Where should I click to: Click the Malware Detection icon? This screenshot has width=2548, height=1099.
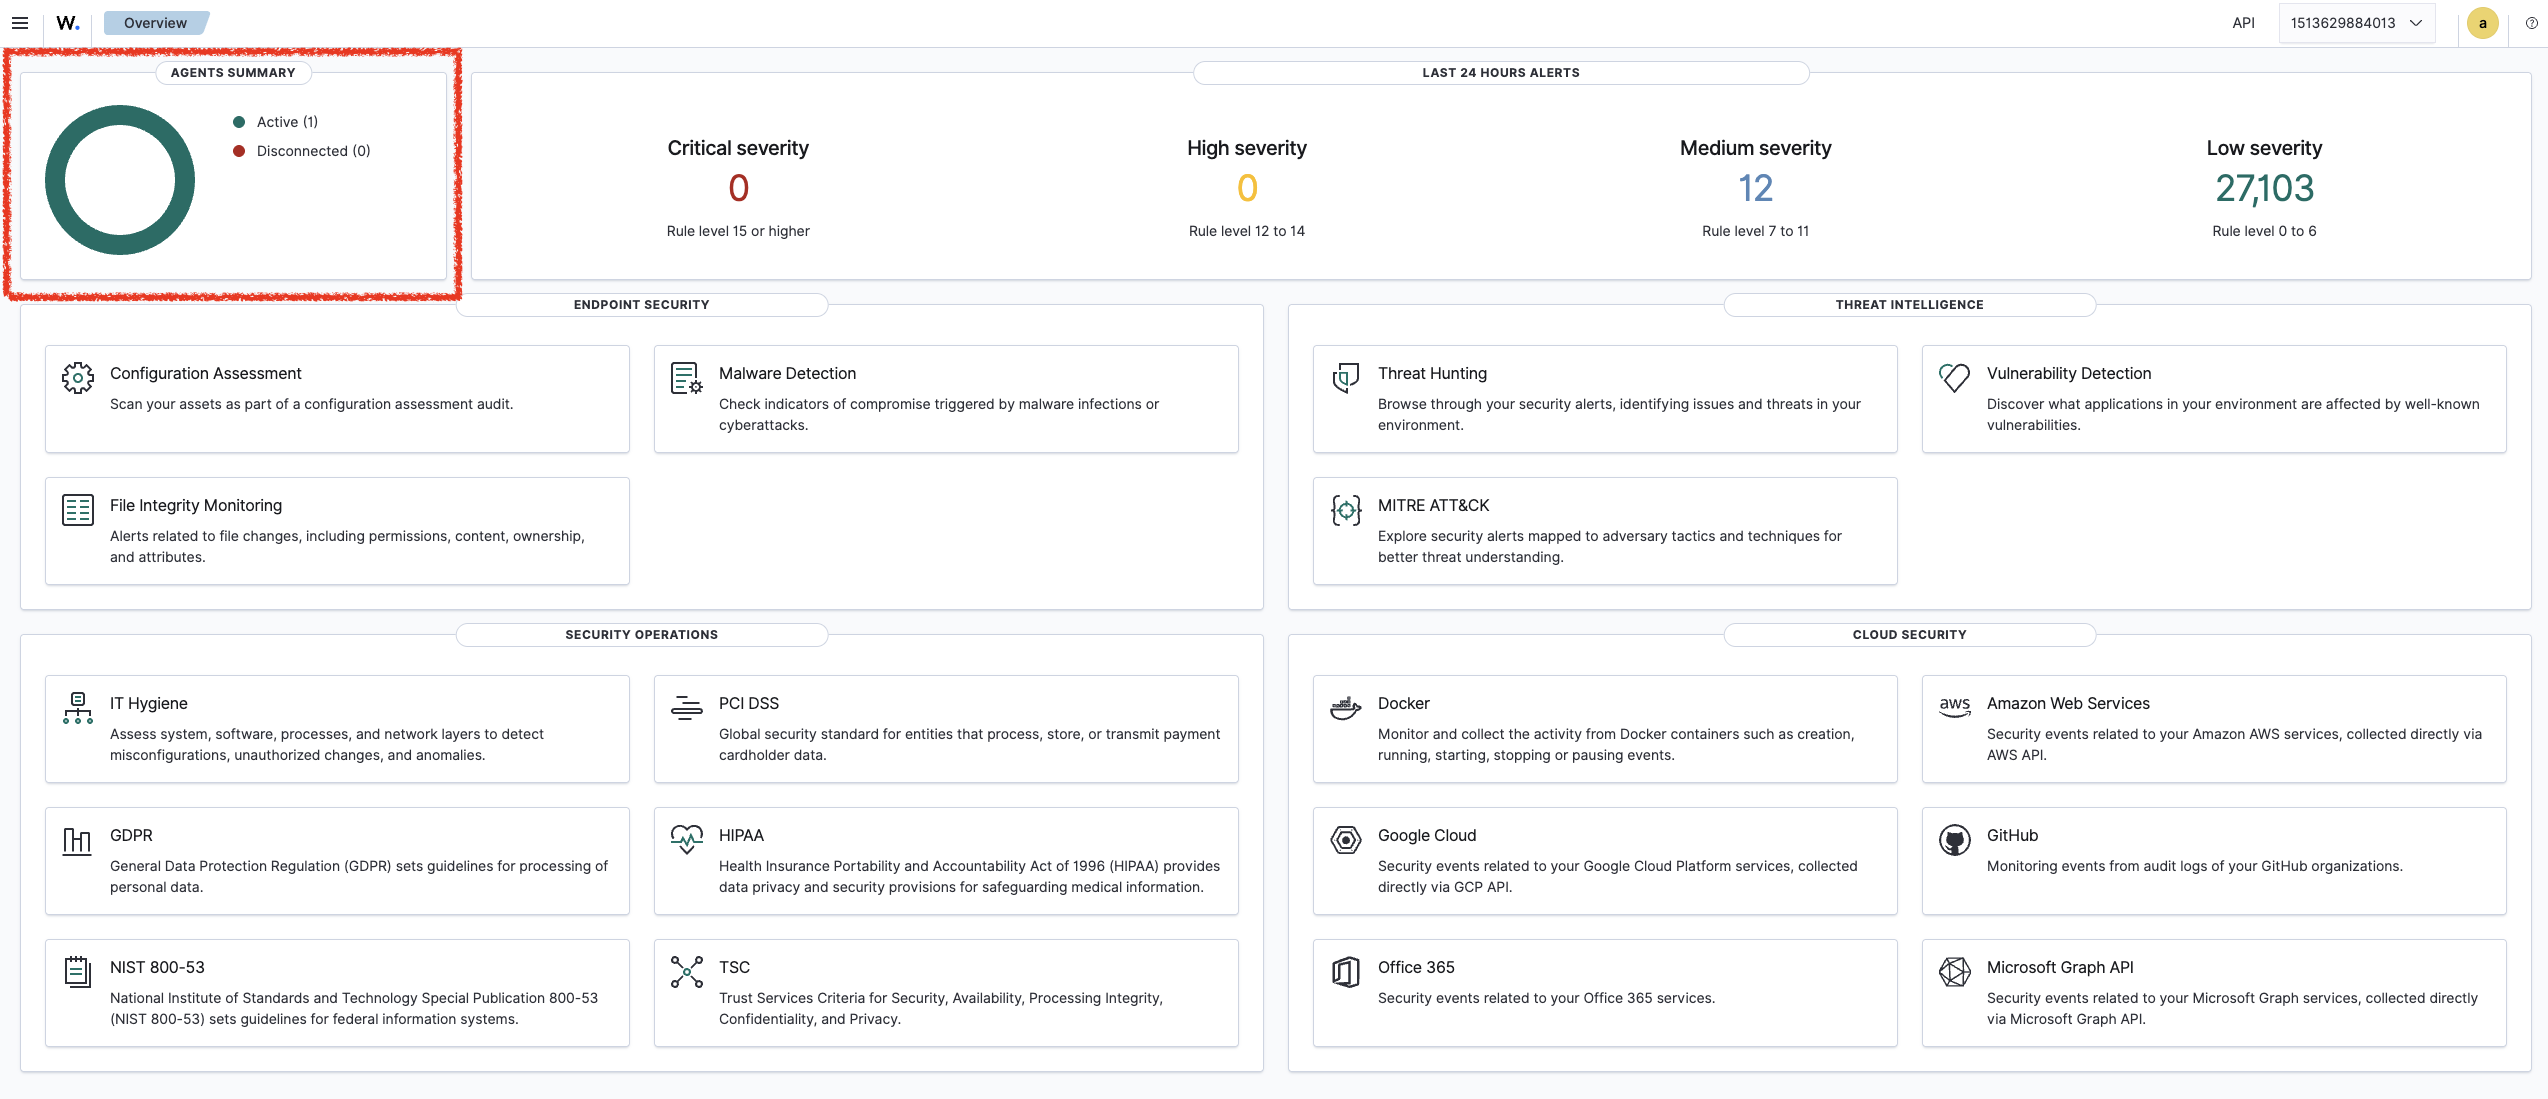pos(686,378)
